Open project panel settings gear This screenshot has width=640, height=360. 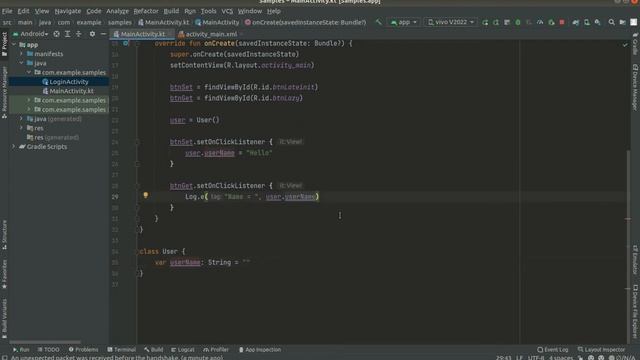click(92, 34)
